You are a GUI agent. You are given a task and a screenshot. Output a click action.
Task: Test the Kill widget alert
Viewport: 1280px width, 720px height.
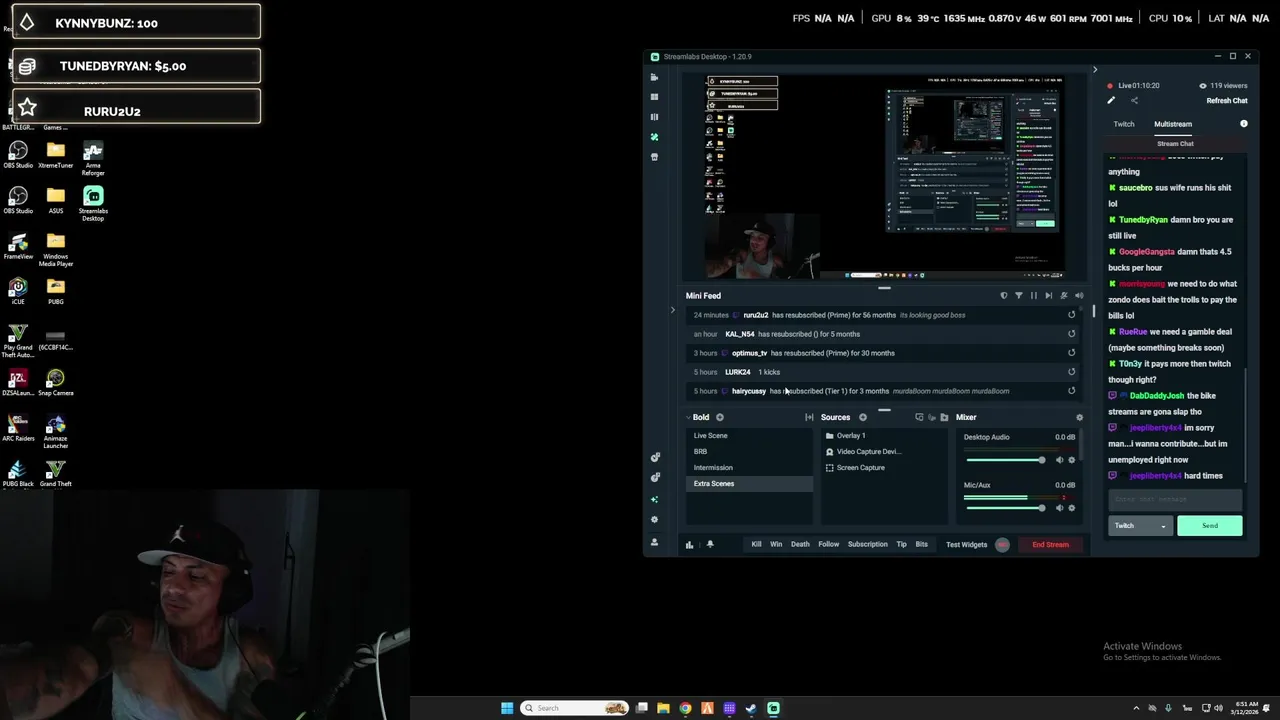tap(756, 545)
